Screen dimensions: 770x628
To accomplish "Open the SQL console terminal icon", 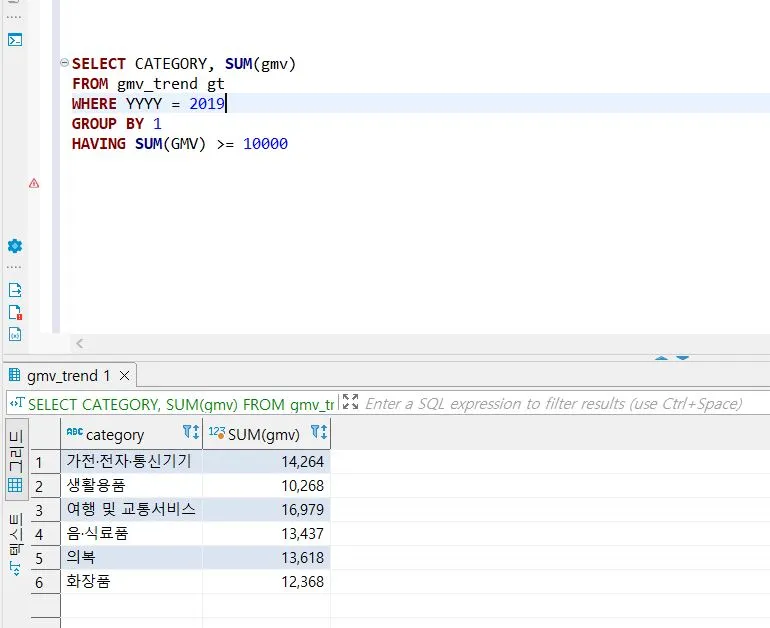I will (15, 39).
